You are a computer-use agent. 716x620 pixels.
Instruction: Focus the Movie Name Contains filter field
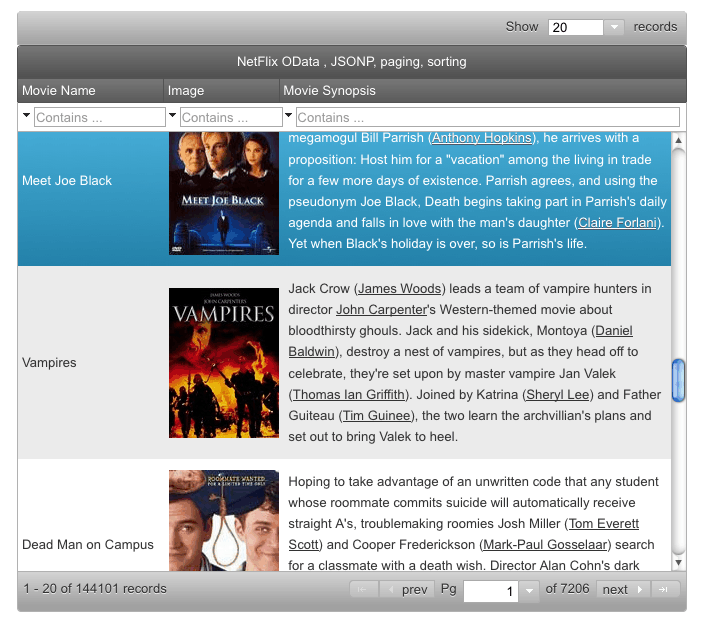coord(100,117)
